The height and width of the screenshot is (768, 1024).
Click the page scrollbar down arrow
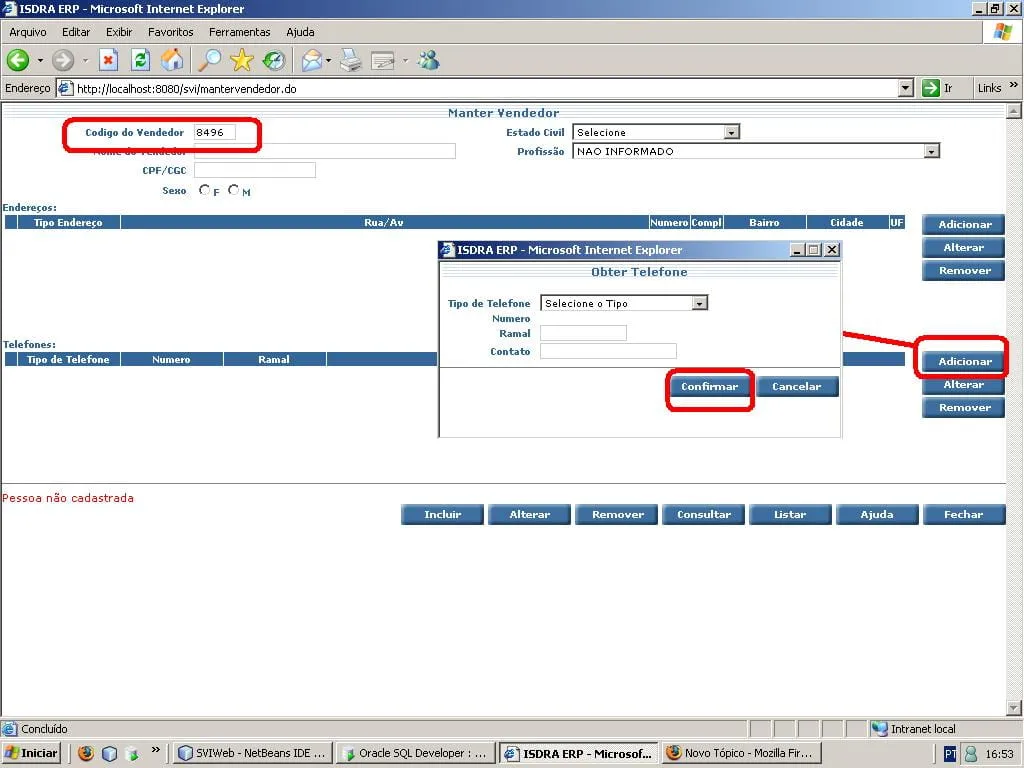coord(1014,707)
